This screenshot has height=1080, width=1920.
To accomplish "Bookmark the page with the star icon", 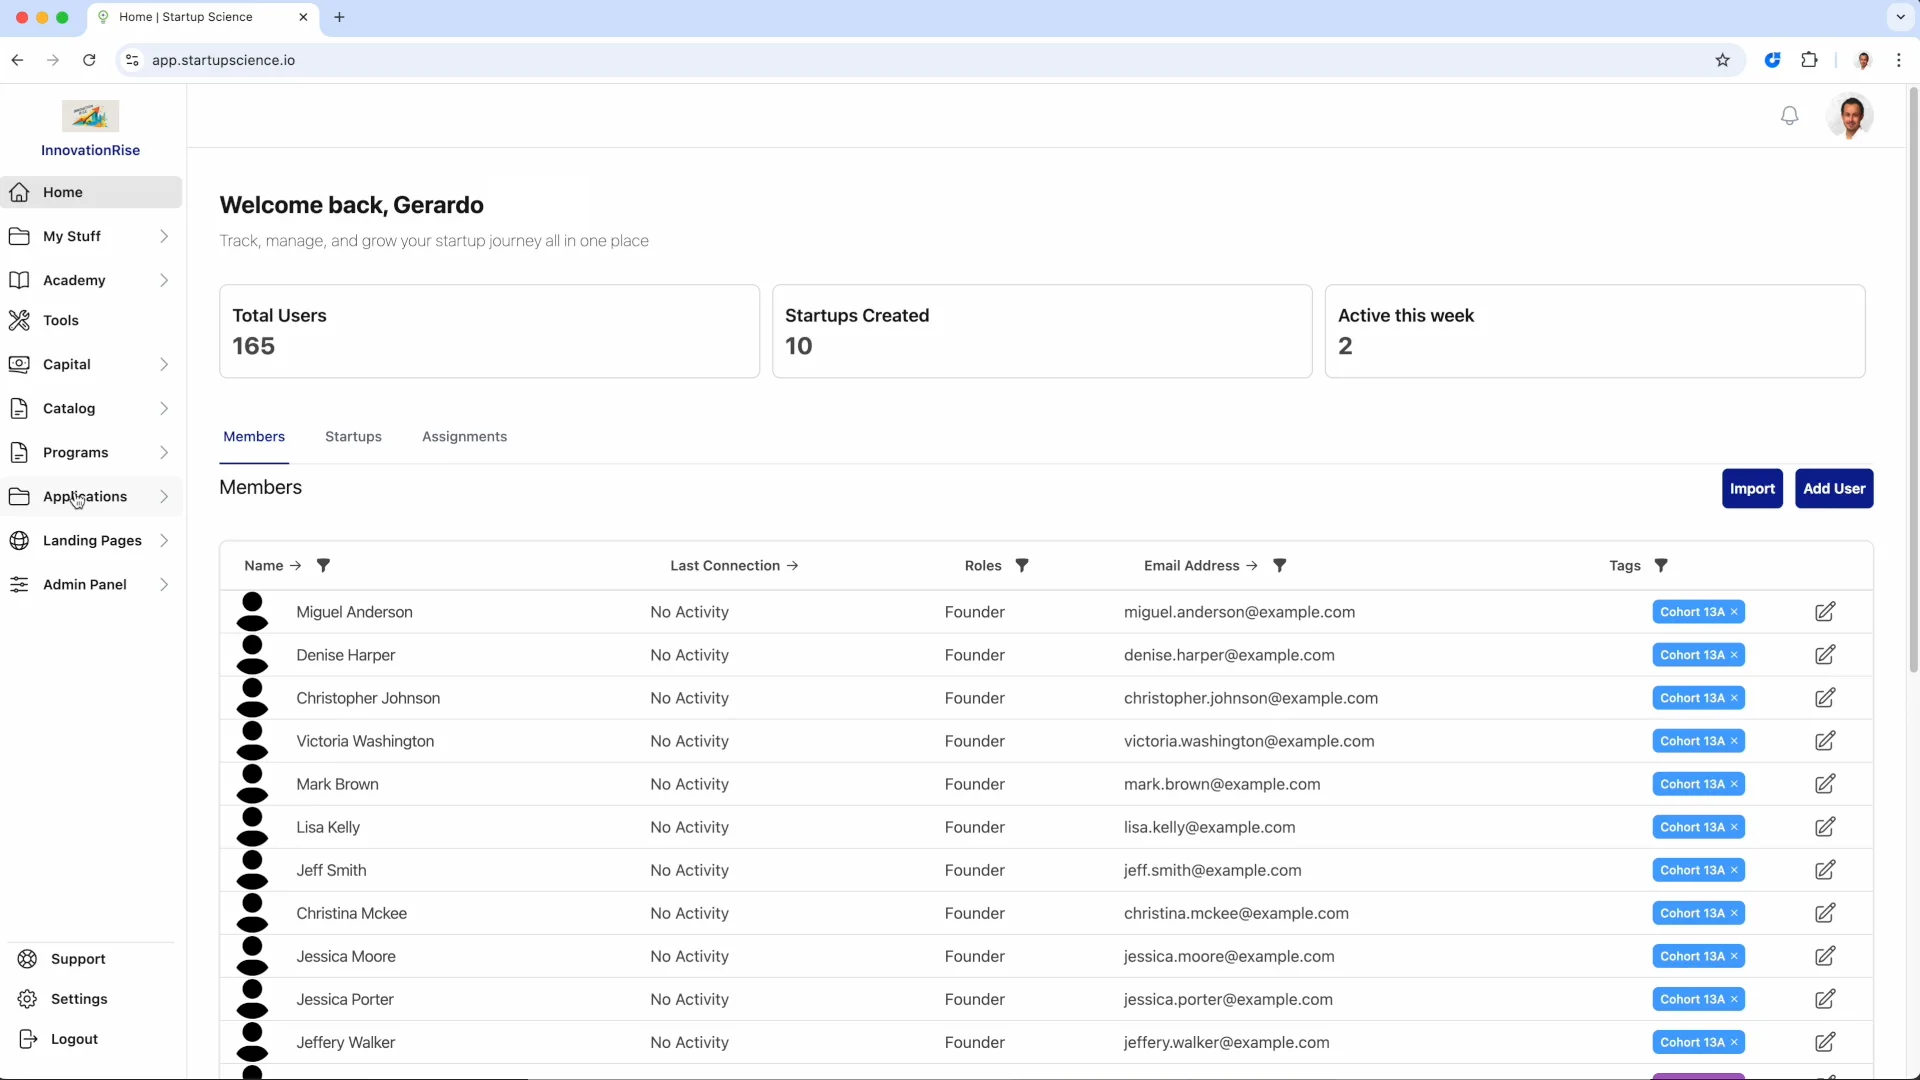I will click(1723, 60).
